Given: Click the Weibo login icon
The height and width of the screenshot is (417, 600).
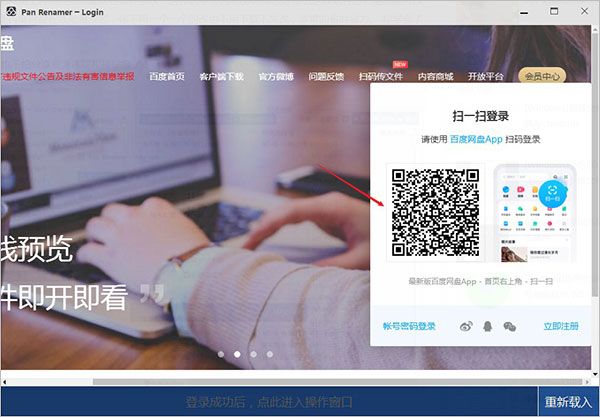Looking at the screenshot, I should pyautogui.click(x=466, y=326).
